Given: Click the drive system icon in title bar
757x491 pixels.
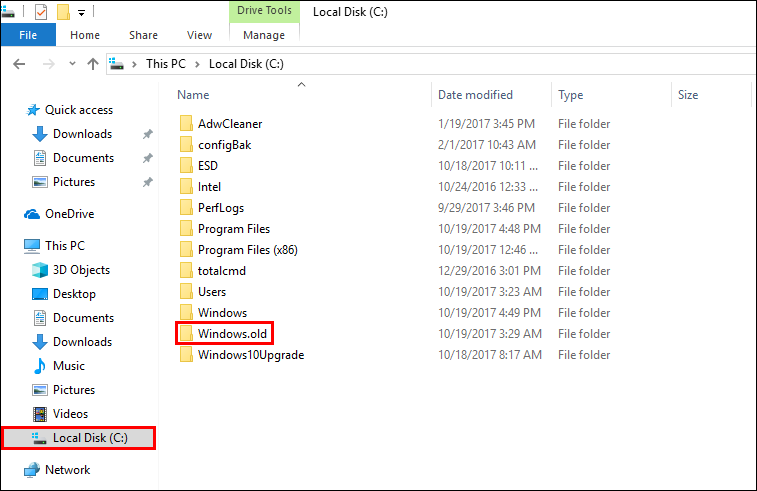Looking at the screenshot, I should pyautogui.click(x=8, y=13).
